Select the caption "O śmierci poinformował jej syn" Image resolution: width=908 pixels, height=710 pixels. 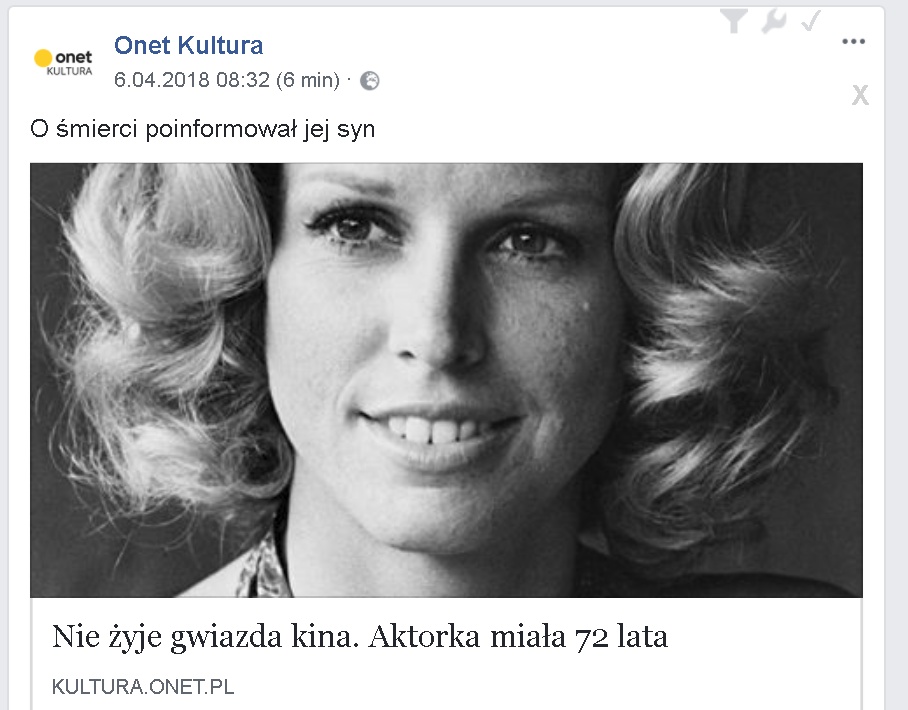[x=203, y=129]
